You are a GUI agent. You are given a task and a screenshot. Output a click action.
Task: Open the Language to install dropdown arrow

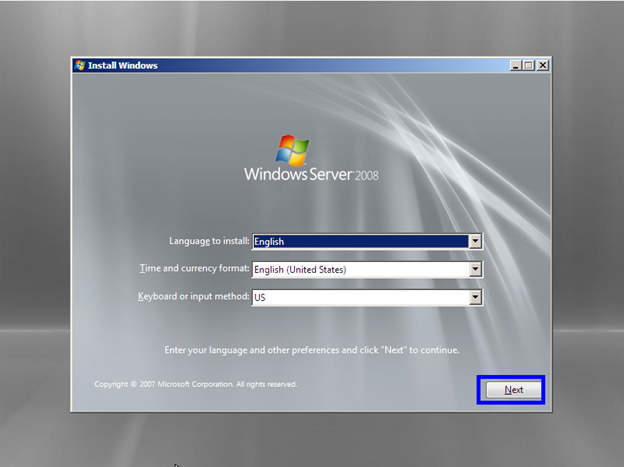pyautogui.click(x=475, y=241)
